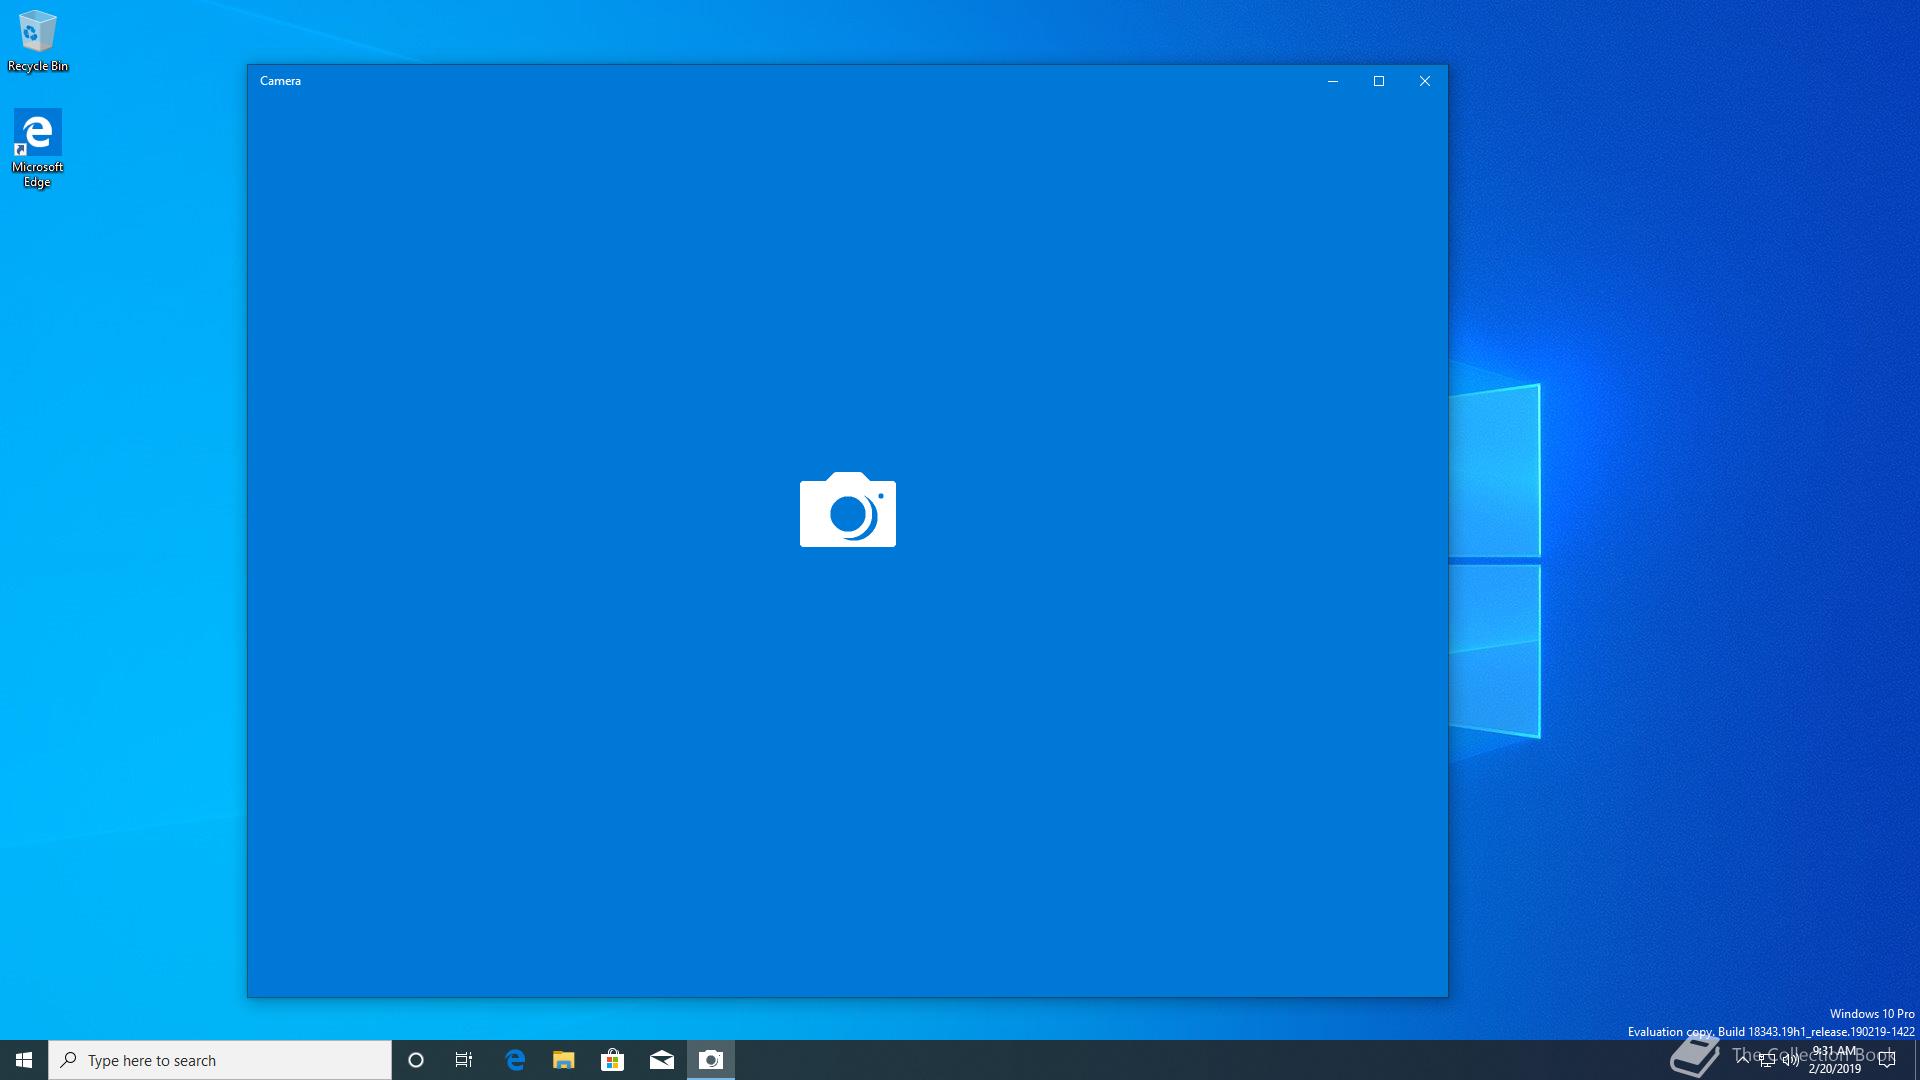Maximize the Camera window
The height and width of the screenshot is (1080, 1920).
point(1379,81)
